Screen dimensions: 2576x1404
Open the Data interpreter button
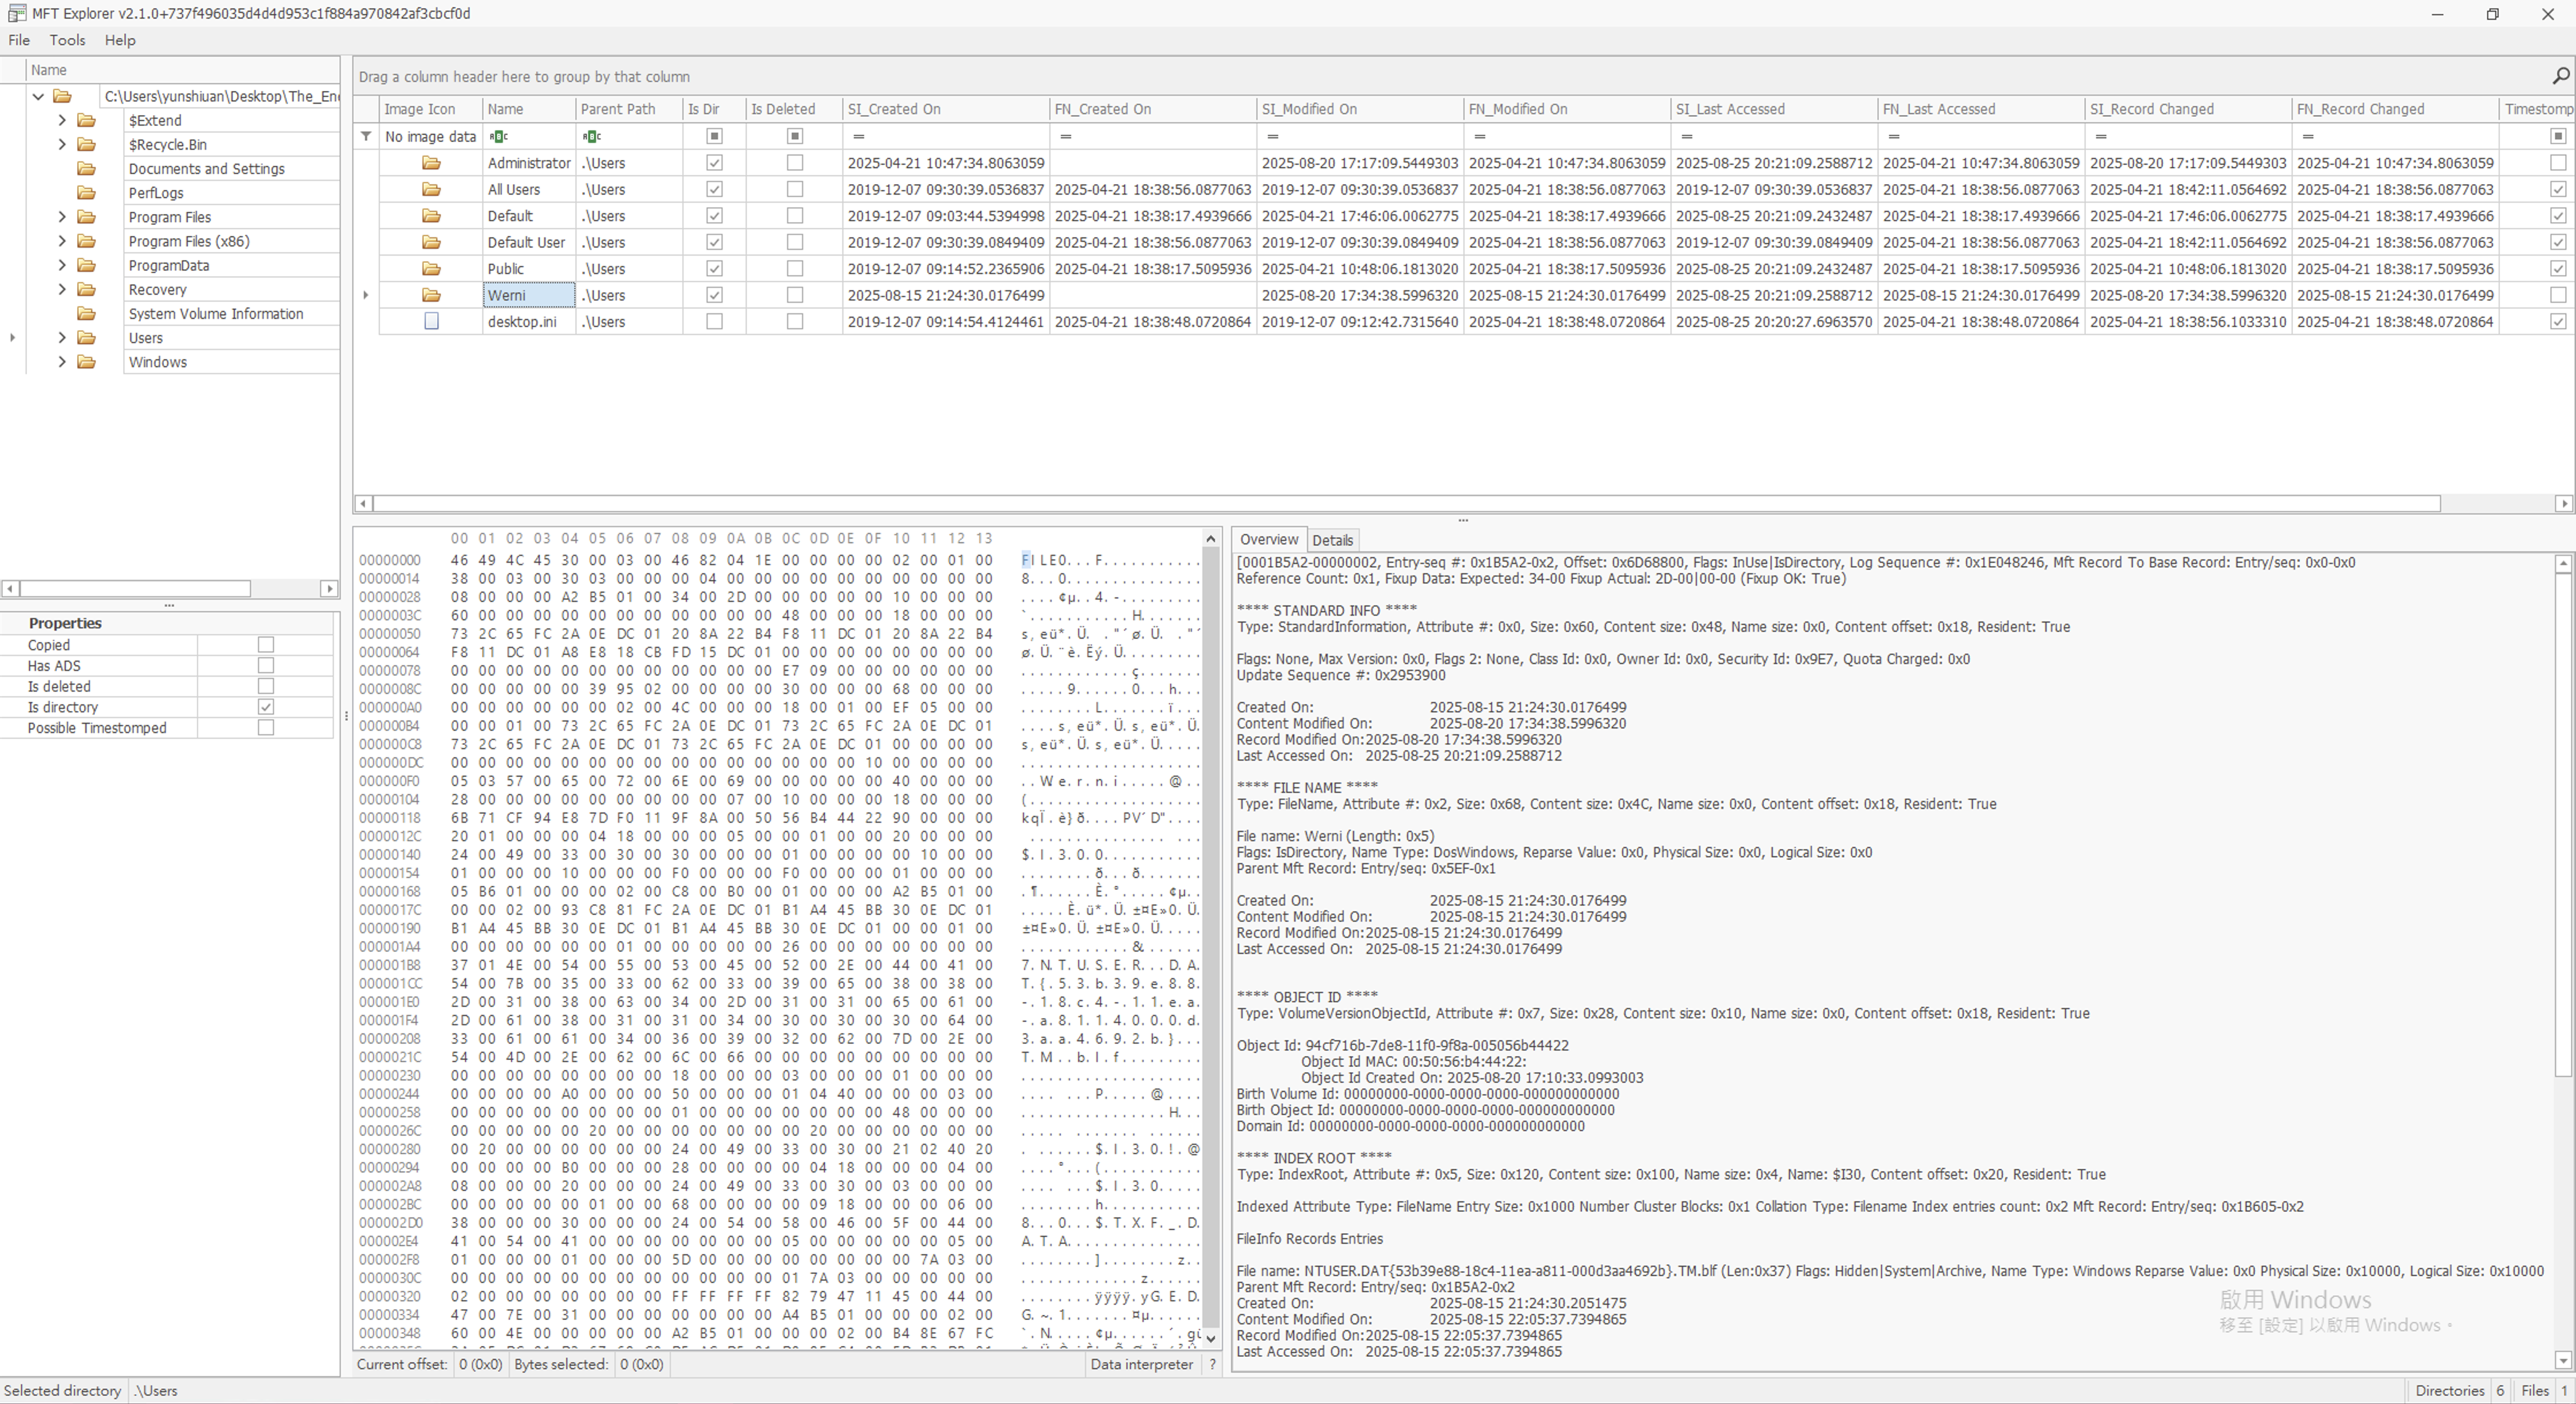click(x=1141, y=1364)
